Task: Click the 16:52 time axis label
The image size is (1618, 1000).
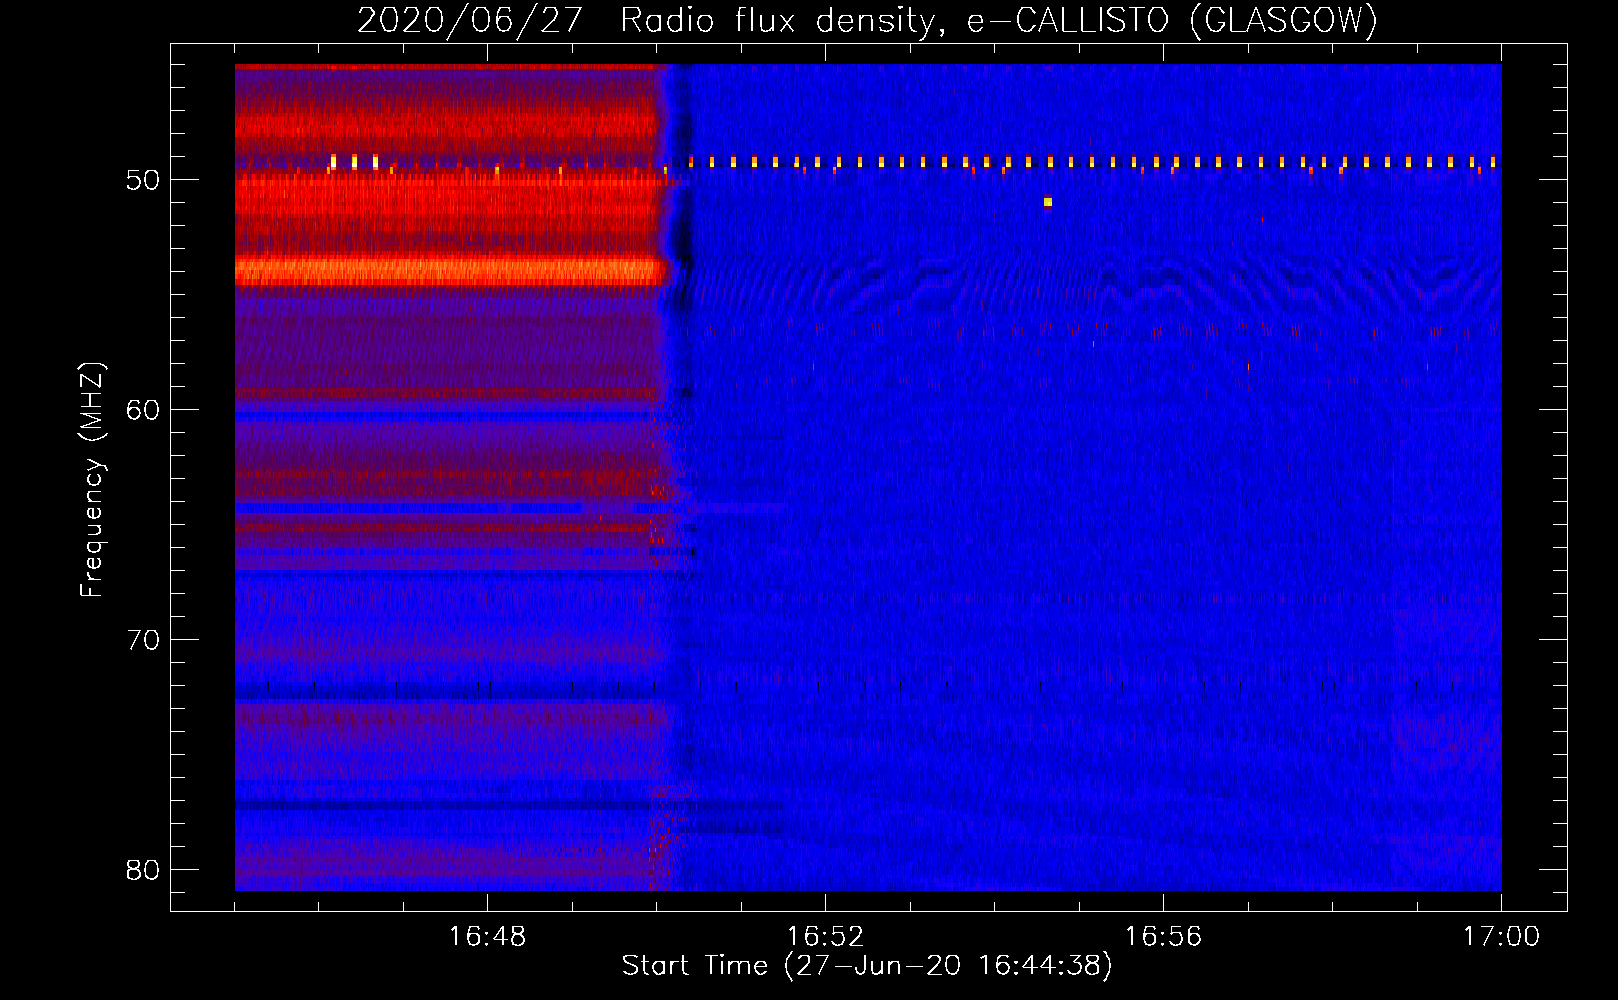Action: [825, 936]
